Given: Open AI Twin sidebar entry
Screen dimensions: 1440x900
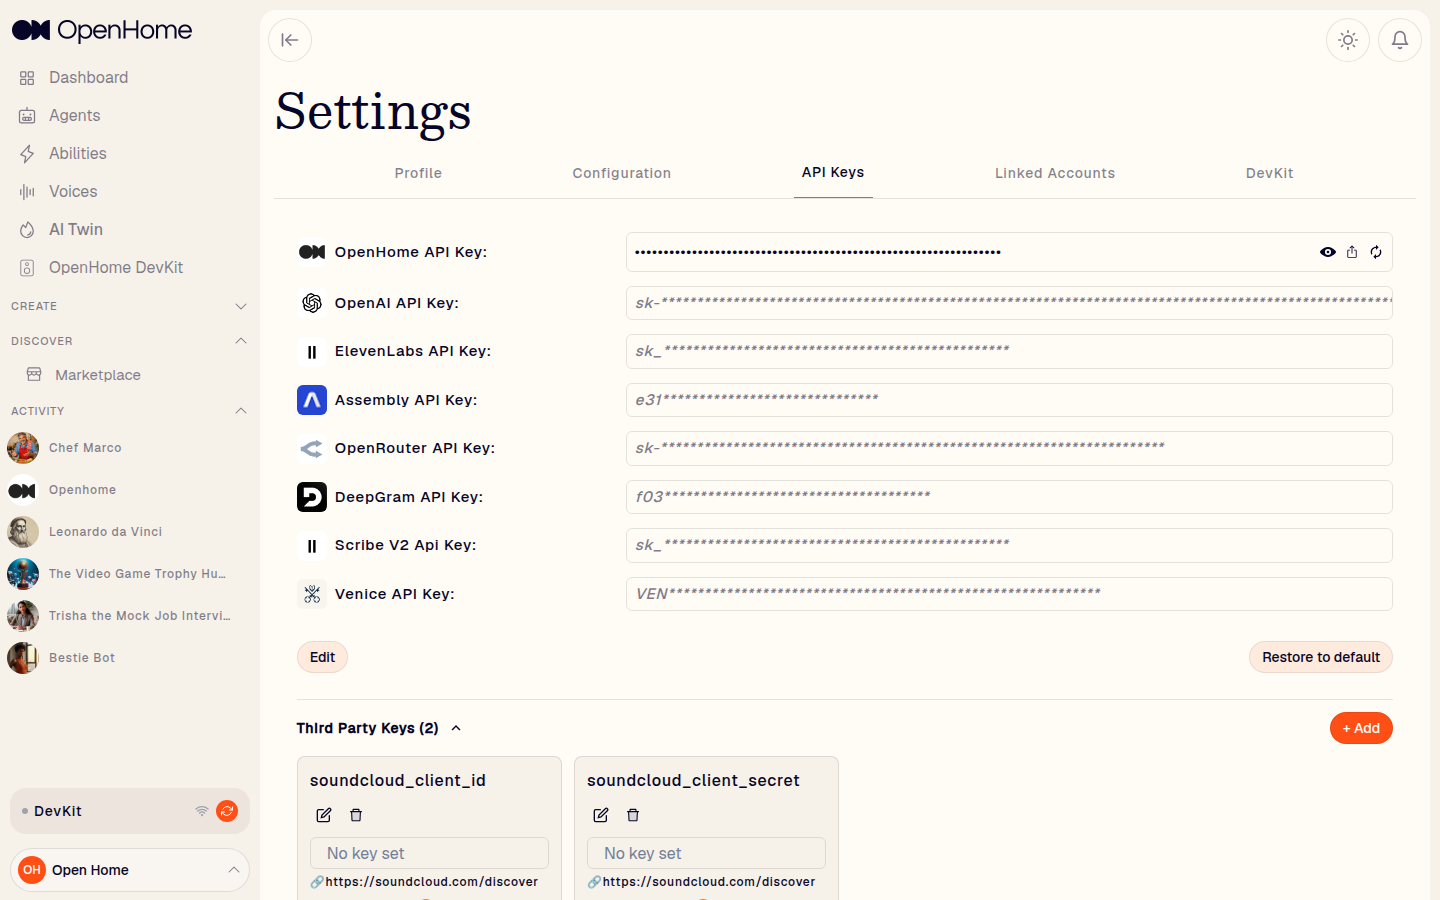Looking at the screenshot, I should pyautogui.click(x=75, y=229).
